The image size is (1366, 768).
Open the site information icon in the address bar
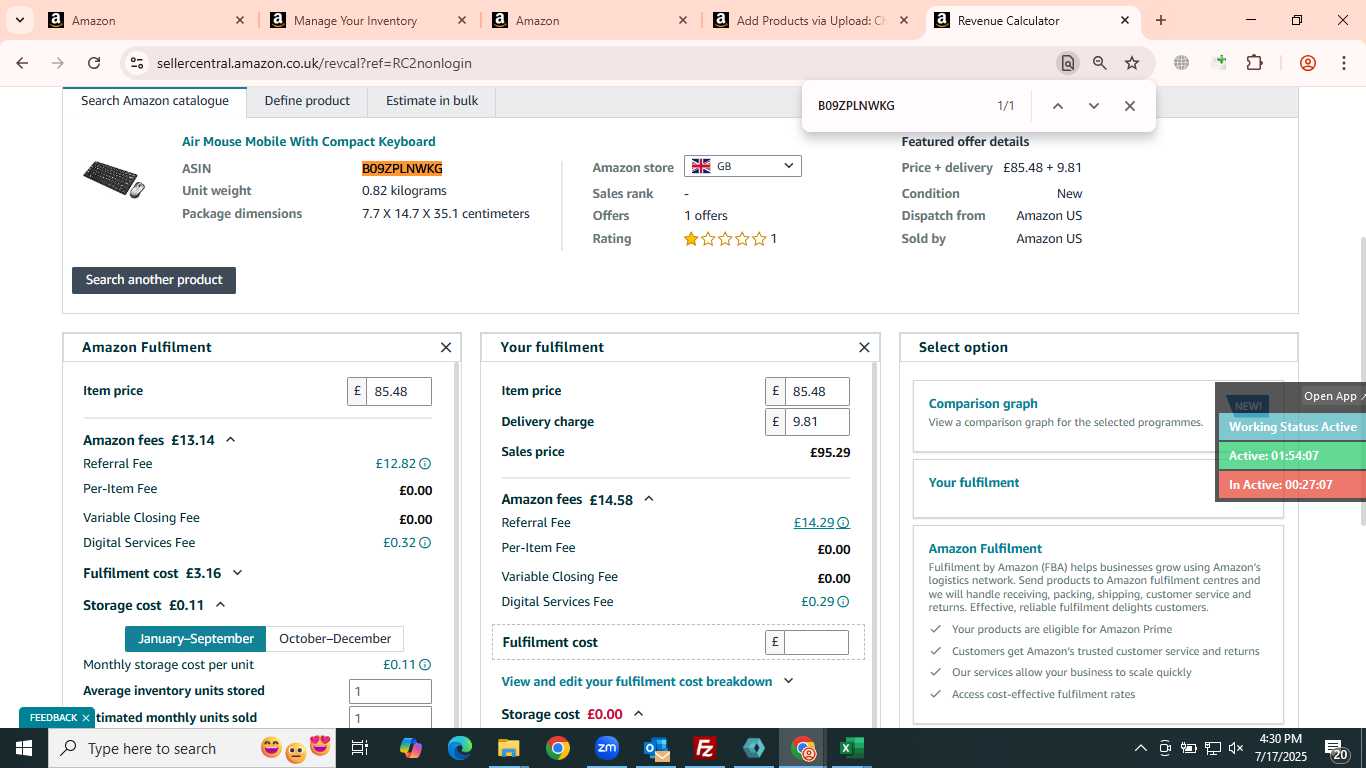point(136,63)
